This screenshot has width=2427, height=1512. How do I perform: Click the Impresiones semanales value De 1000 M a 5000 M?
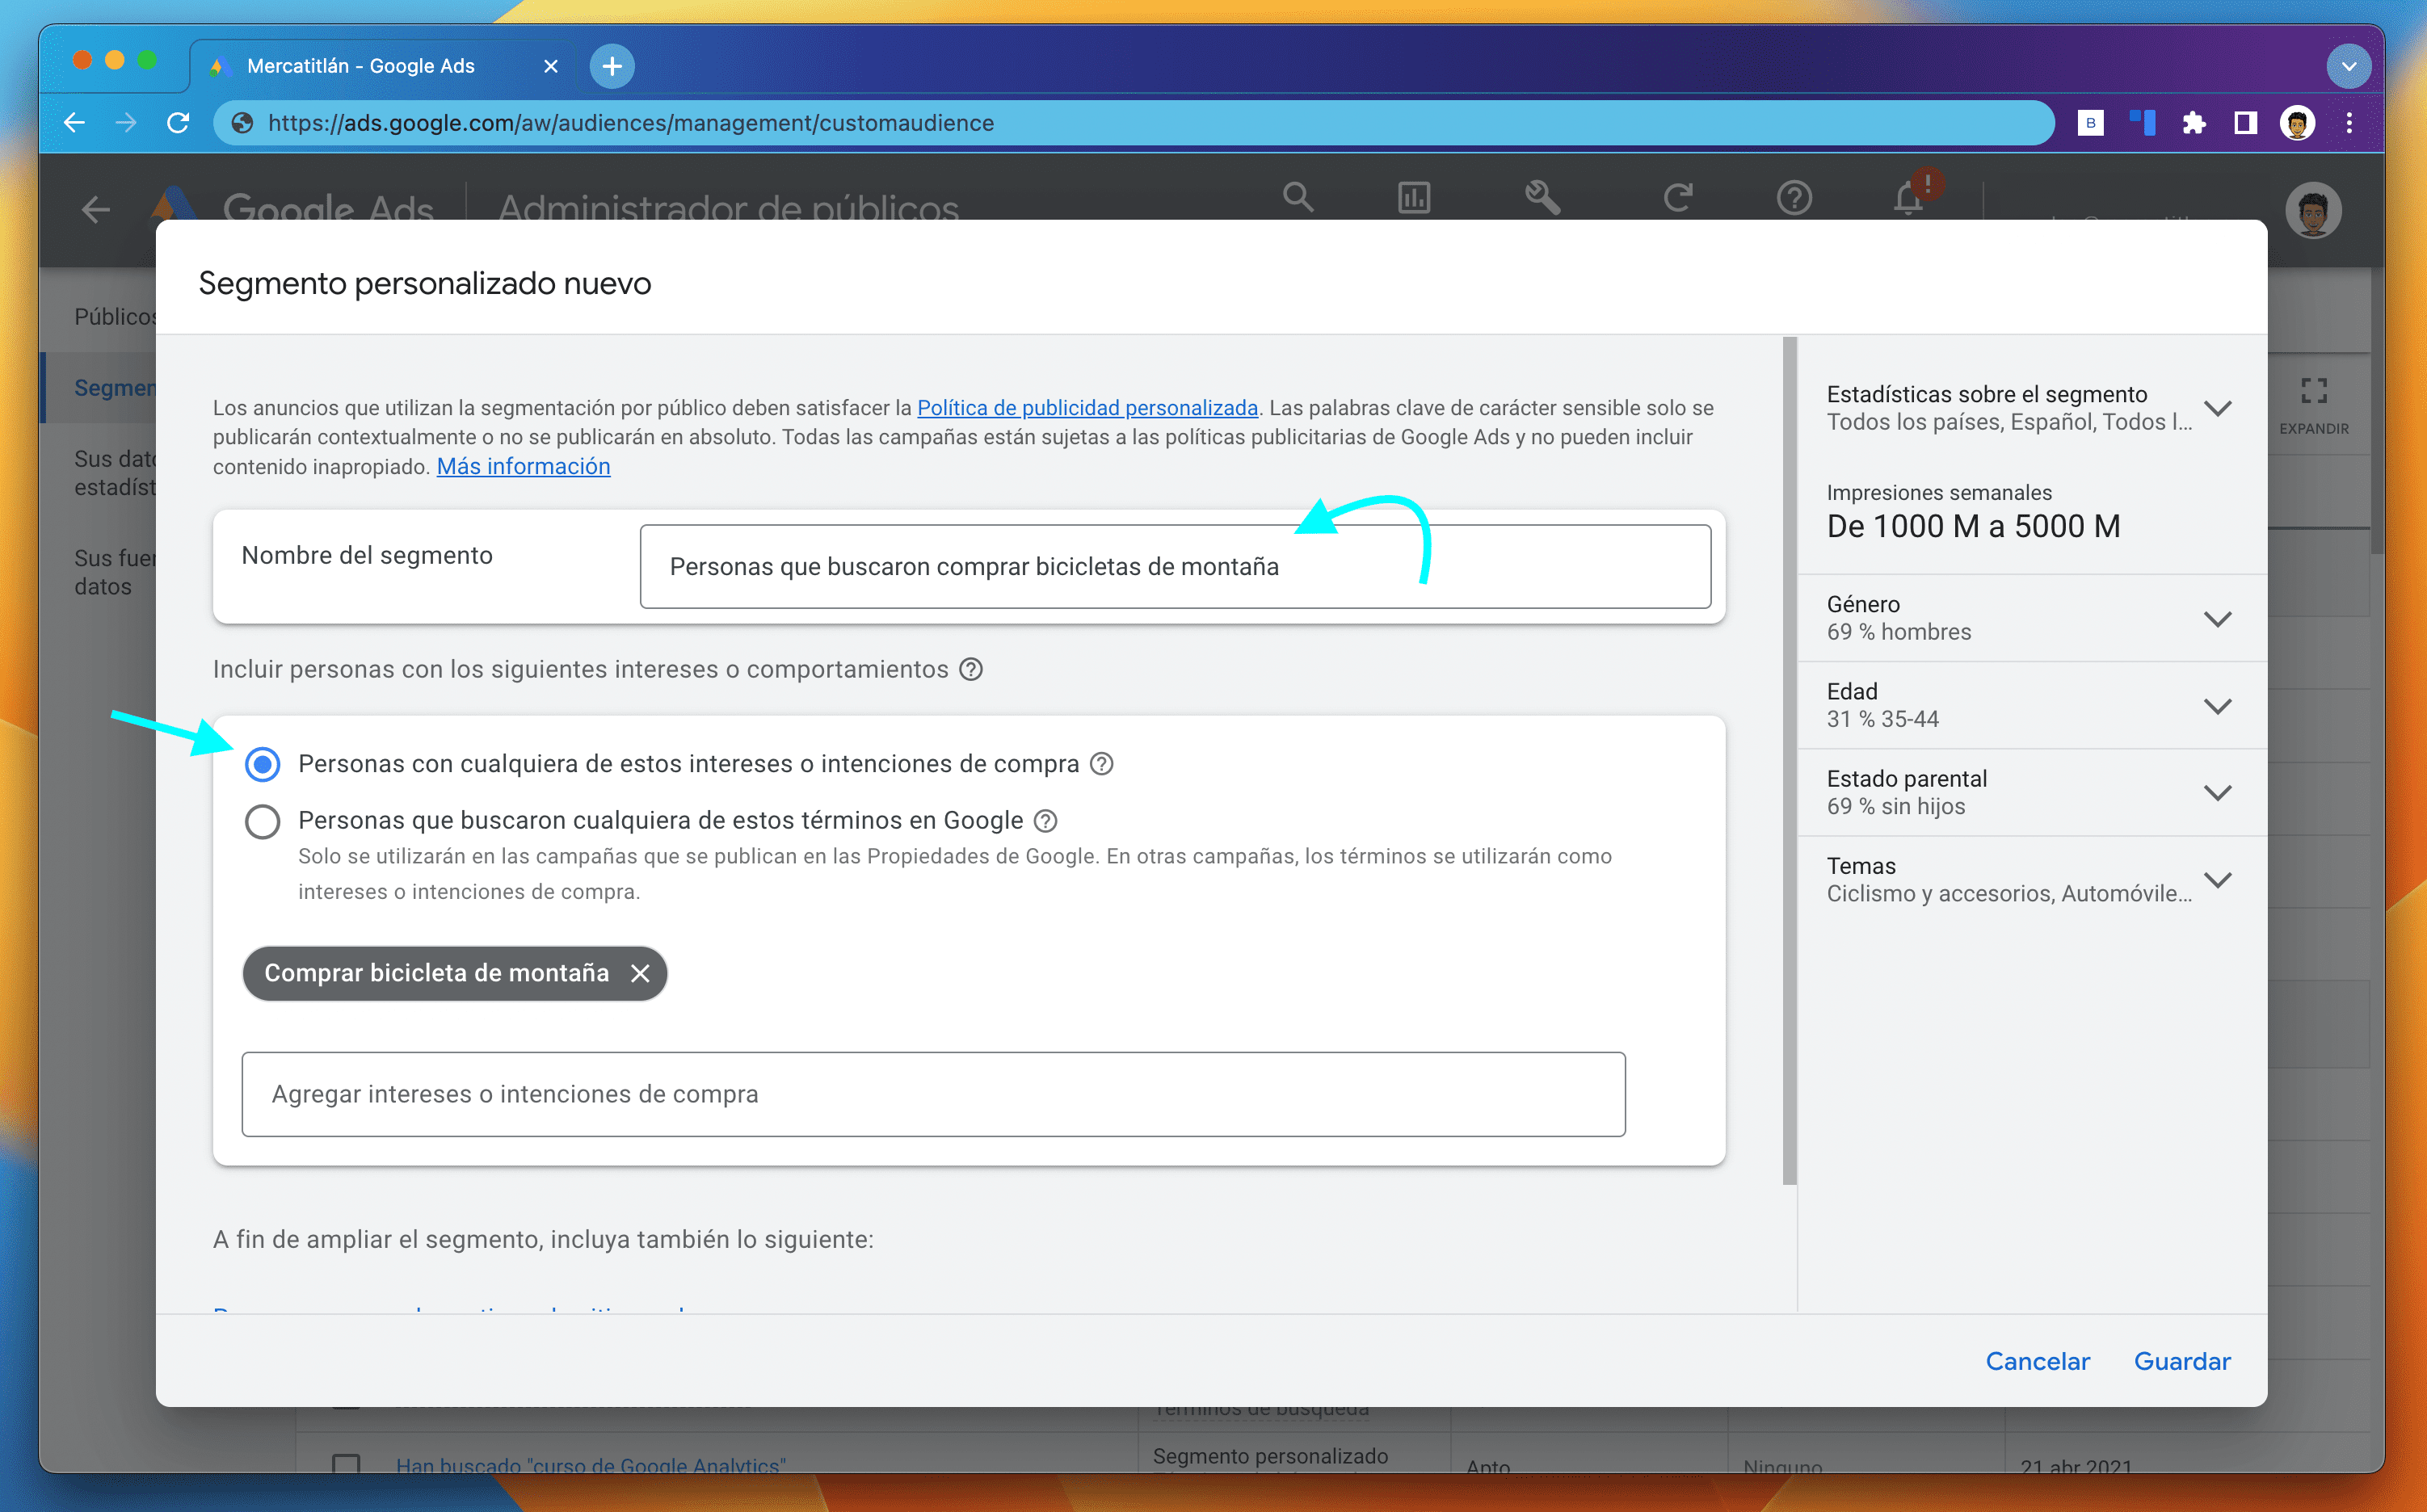1973,526
